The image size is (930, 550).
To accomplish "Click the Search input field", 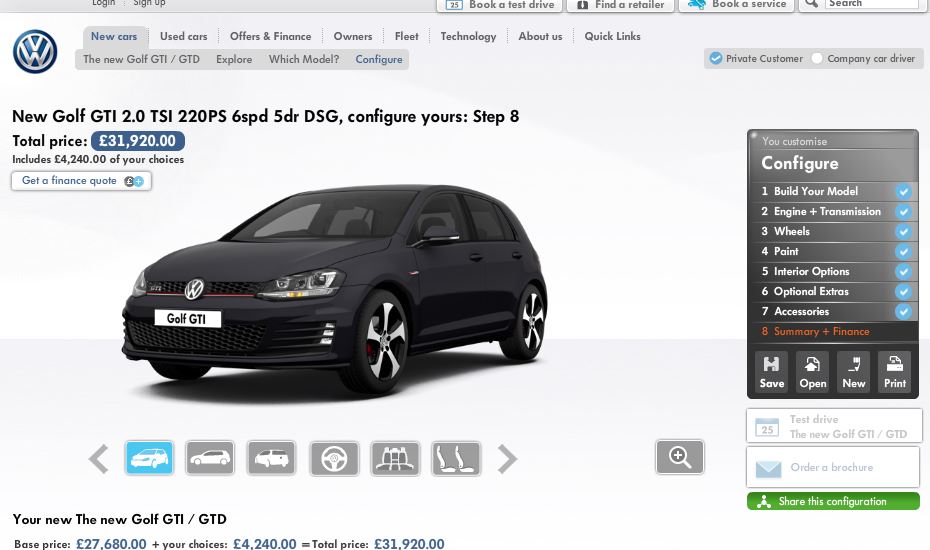I will click(x=870, y=4).
